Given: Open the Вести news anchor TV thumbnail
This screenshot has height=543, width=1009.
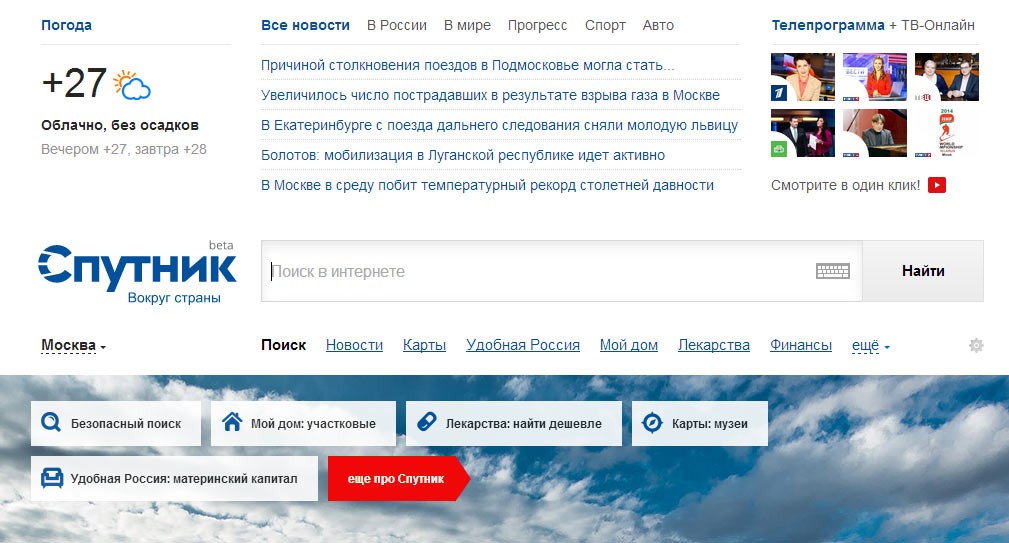Looking at the screenshot, I should pos(875,77).
